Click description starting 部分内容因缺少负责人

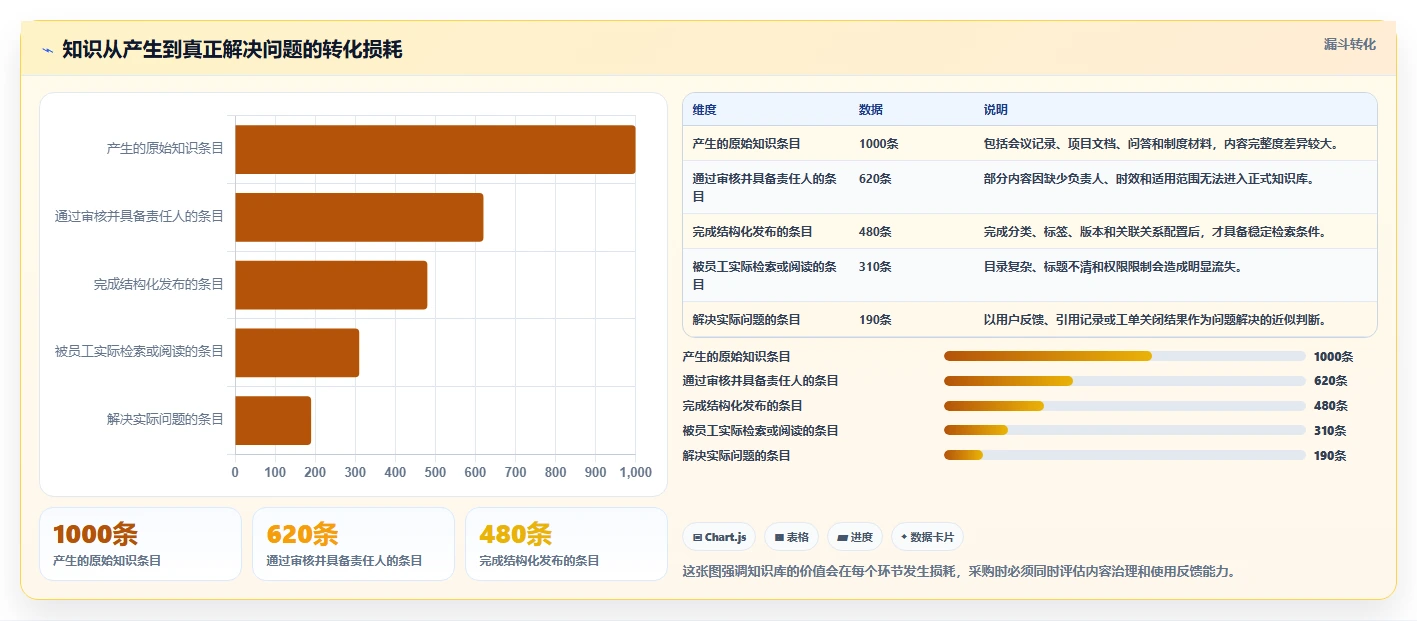1148,179
